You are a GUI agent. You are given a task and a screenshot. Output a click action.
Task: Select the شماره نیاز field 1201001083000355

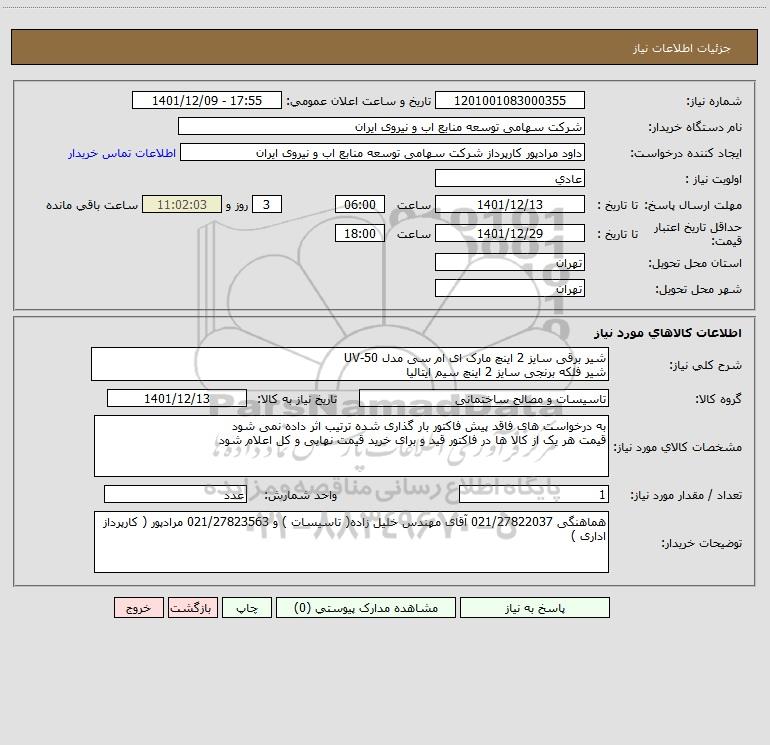point(510,101)
